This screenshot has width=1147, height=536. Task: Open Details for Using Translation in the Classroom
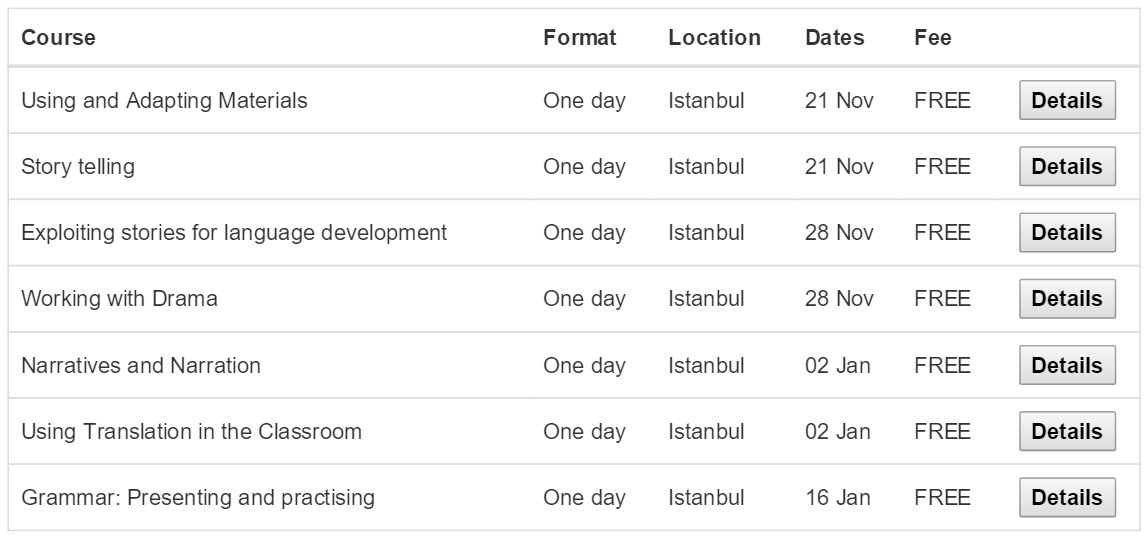(x=1066, y=432)
